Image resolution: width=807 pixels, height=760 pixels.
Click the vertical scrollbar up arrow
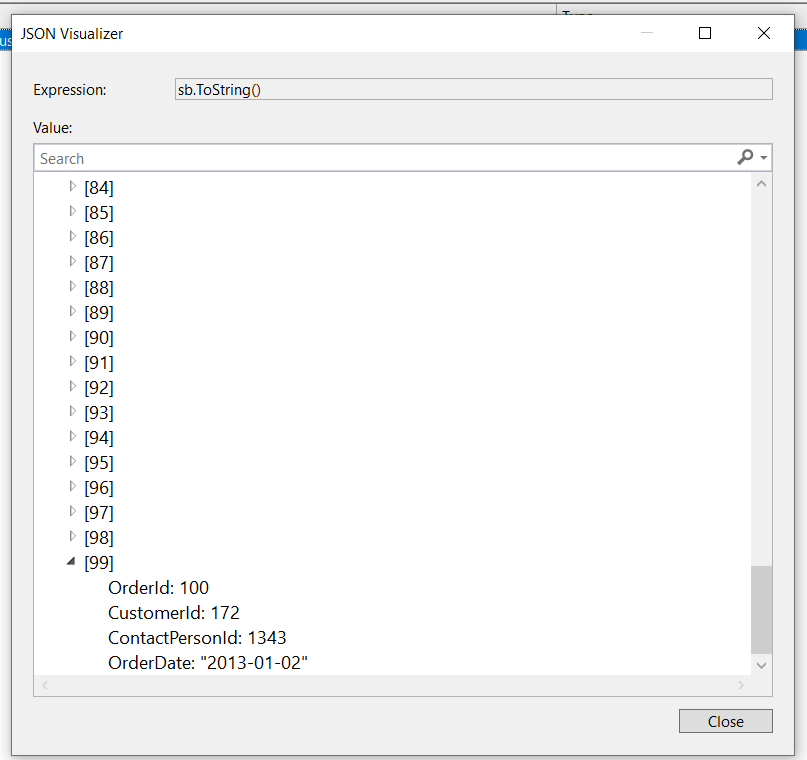(x=762, y=184)
